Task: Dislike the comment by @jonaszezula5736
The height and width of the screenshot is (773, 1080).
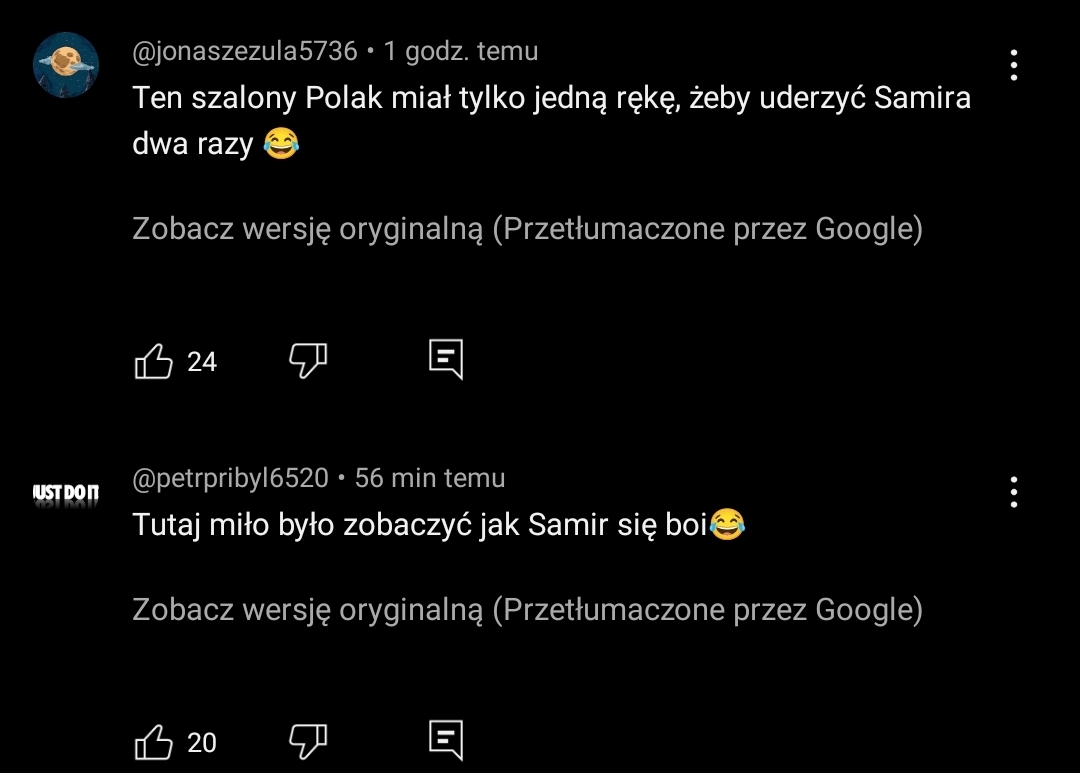Action: tap(308, 360)
